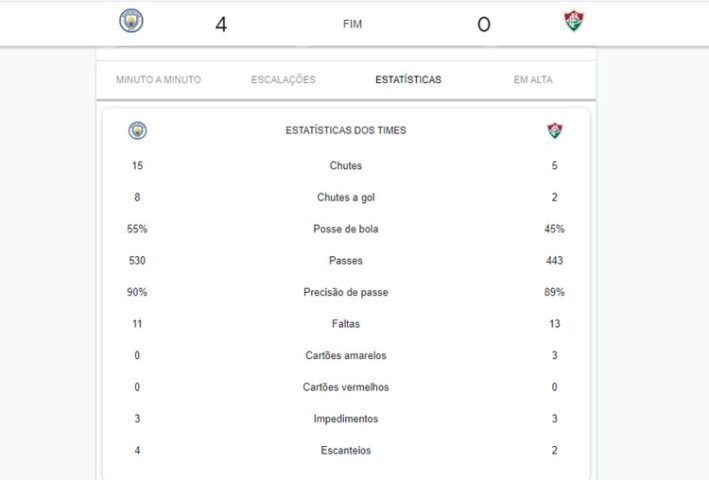Open the Minuto a Minuto tab
709x480 pixels.
(x=158, y=80)
